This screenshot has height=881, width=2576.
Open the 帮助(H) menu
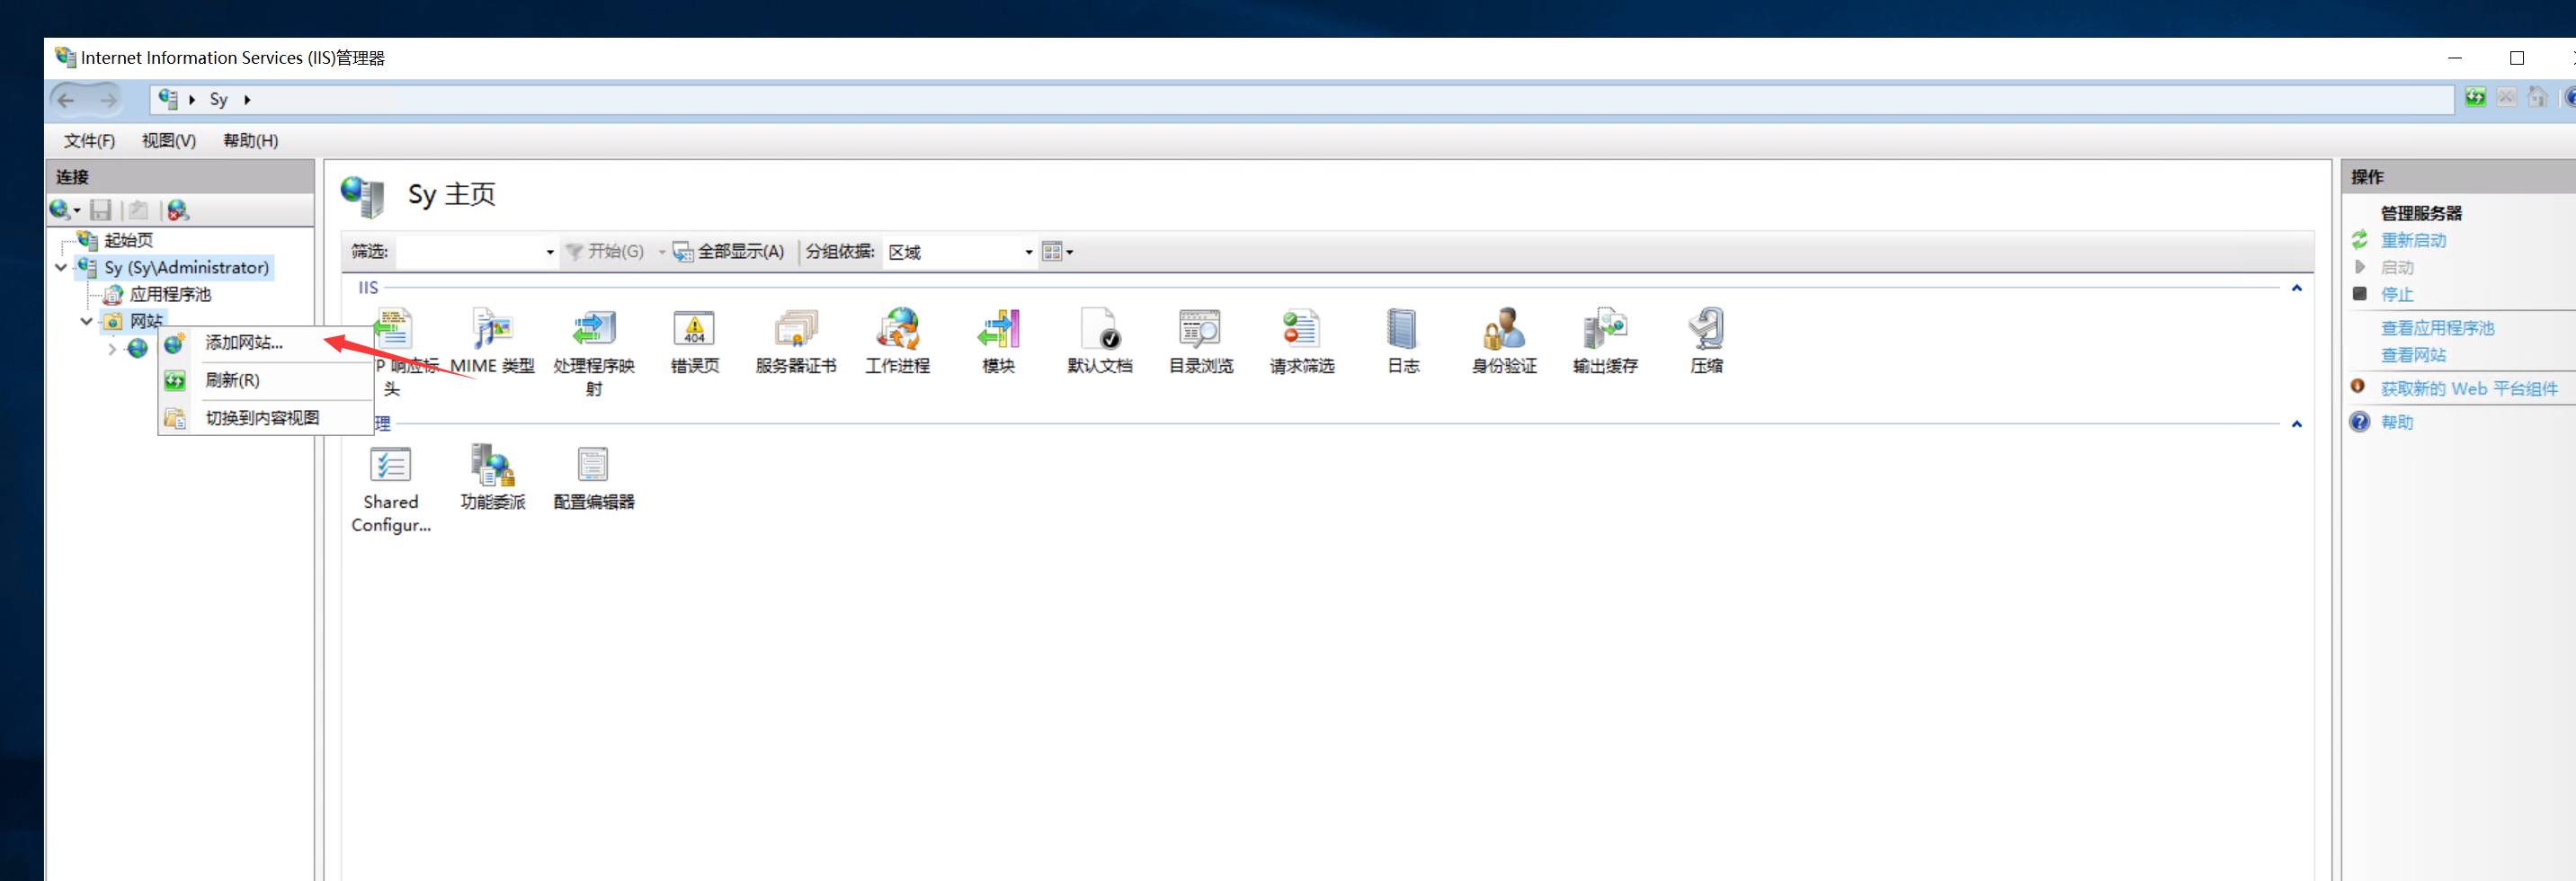point(251,141)
